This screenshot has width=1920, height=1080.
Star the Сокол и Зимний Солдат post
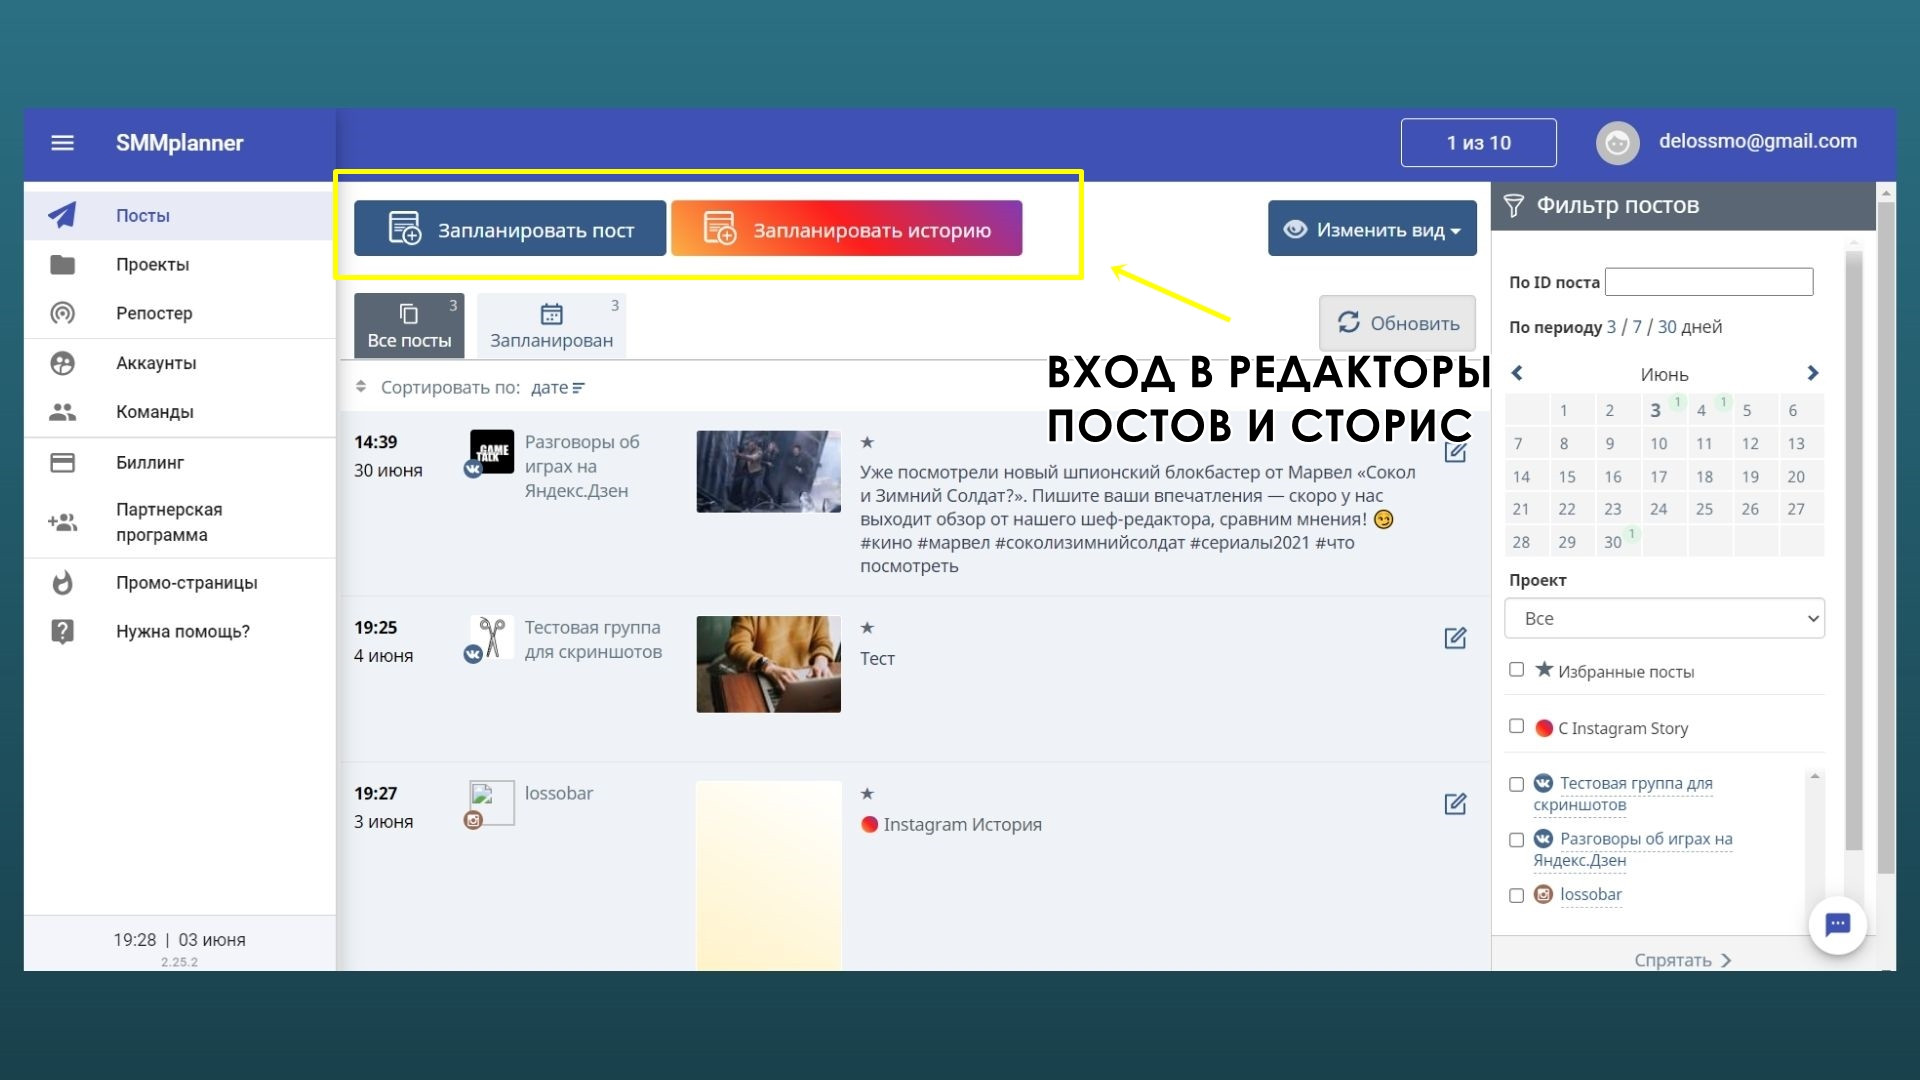[867, 442]
